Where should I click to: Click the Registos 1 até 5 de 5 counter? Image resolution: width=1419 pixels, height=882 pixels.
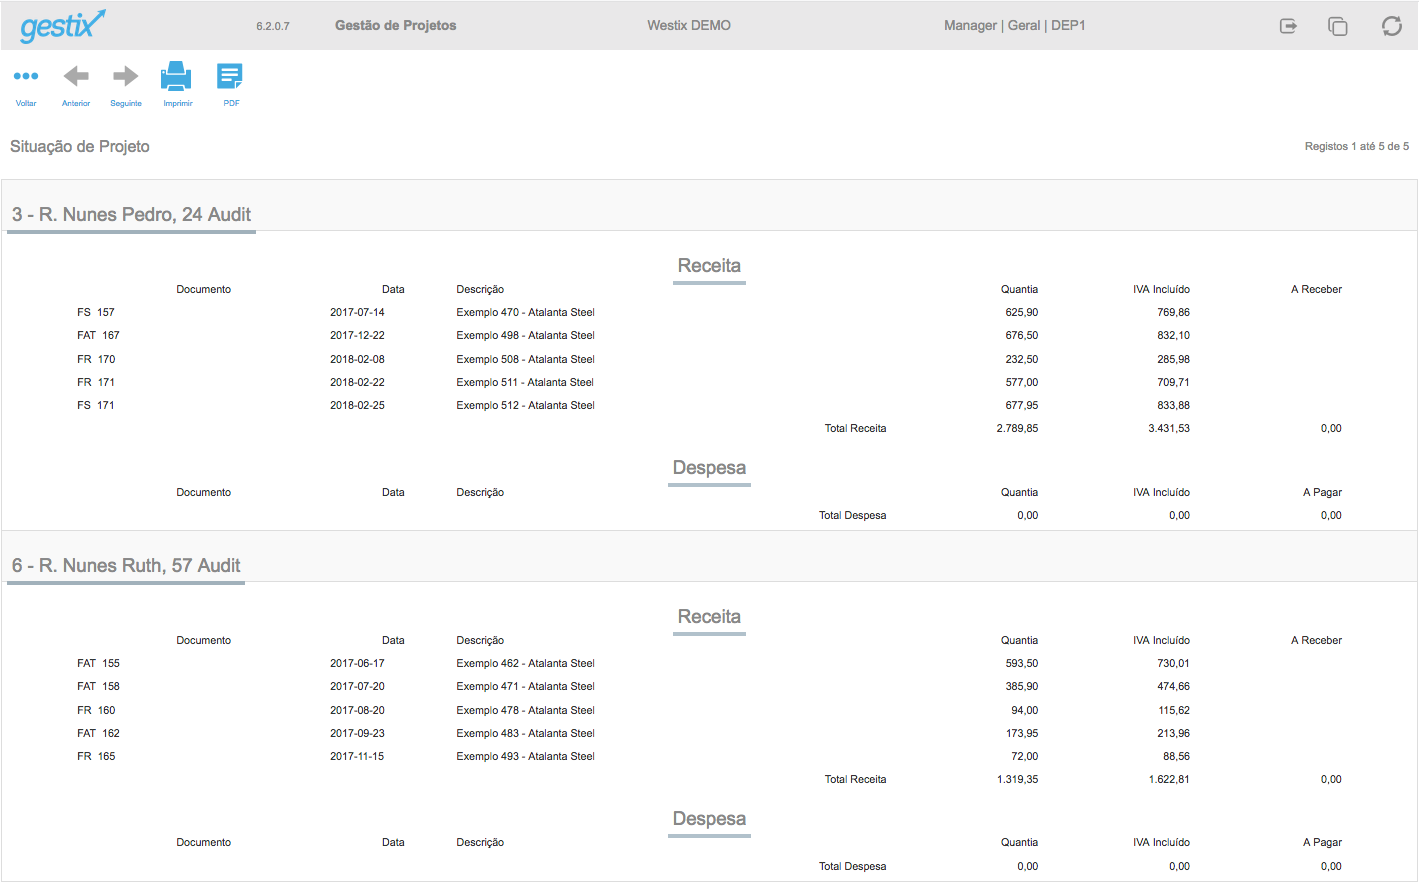click(1357, 146)
